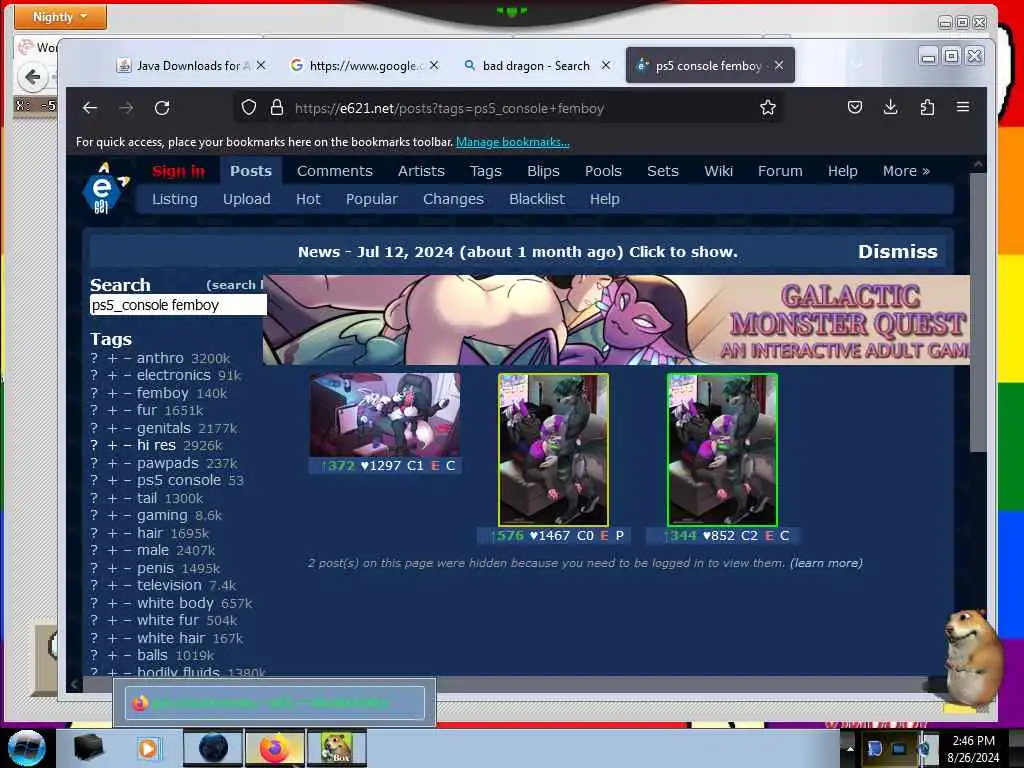
Task: Close the bad dragon Search tab
Action: 605,65
